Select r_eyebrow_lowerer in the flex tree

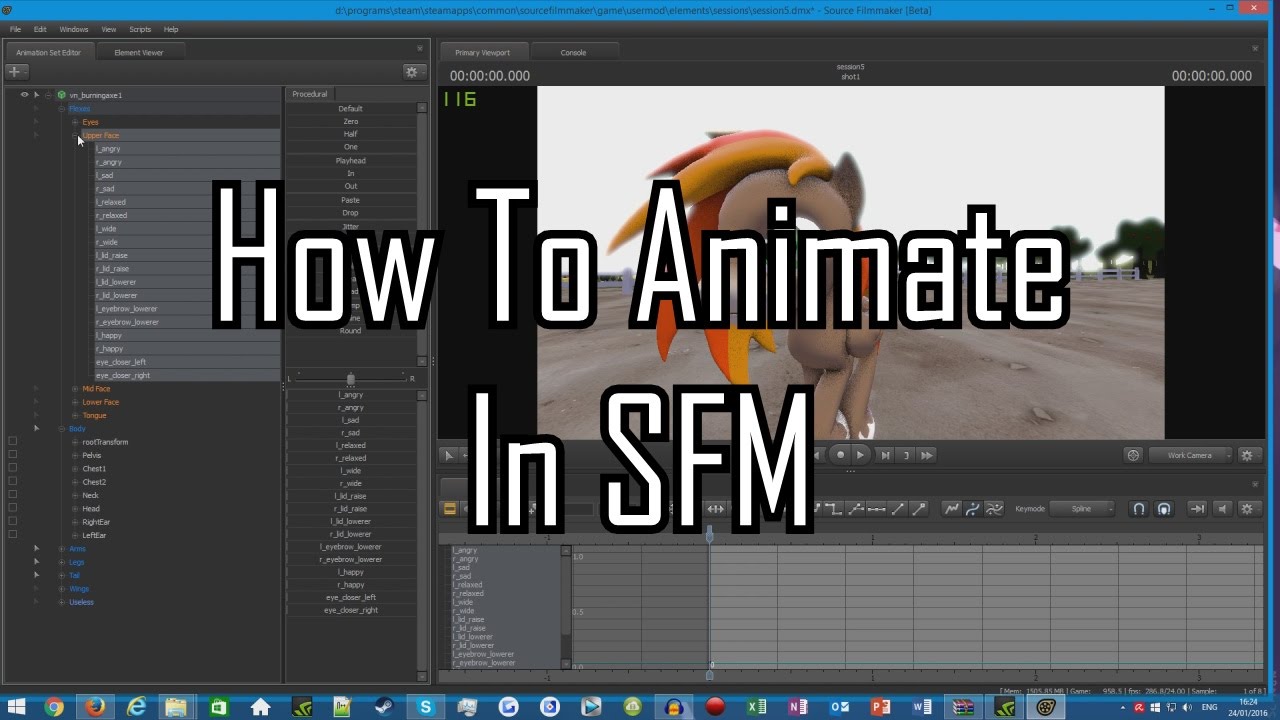click(127, 322)
